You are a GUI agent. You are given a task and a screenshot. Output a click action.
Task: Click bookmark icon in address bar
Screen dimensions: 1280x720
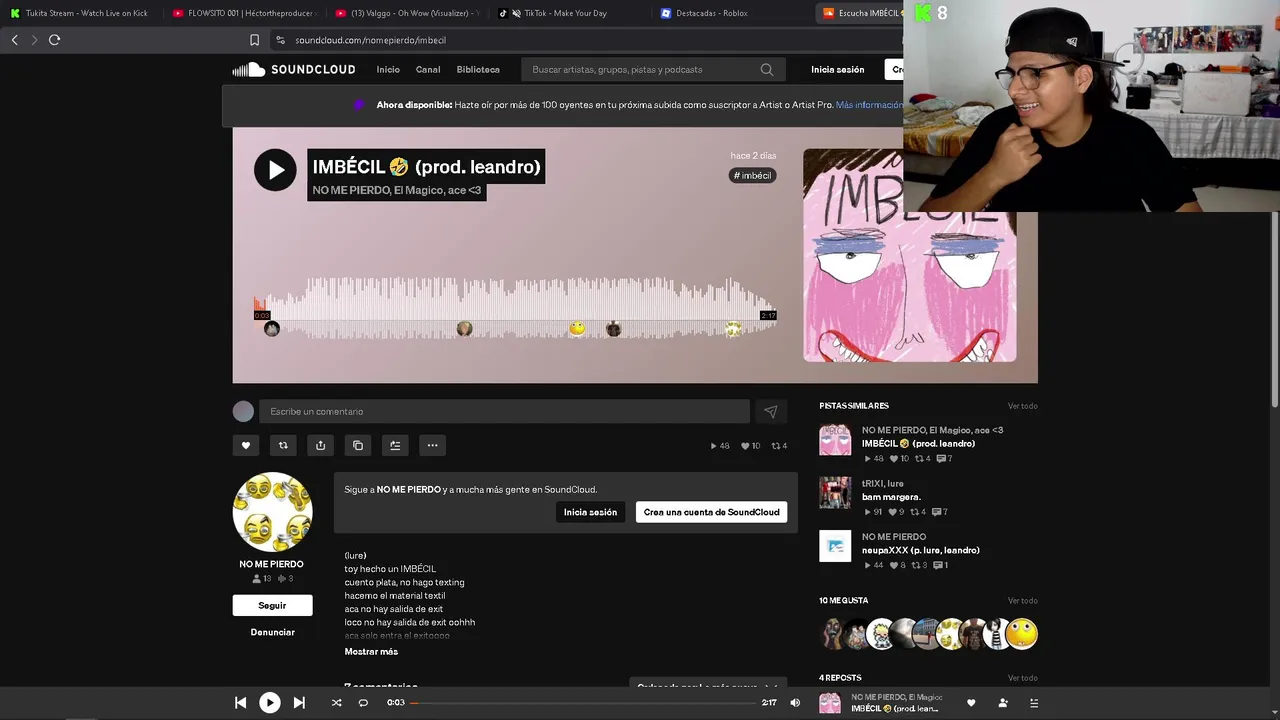click(254, 40)
